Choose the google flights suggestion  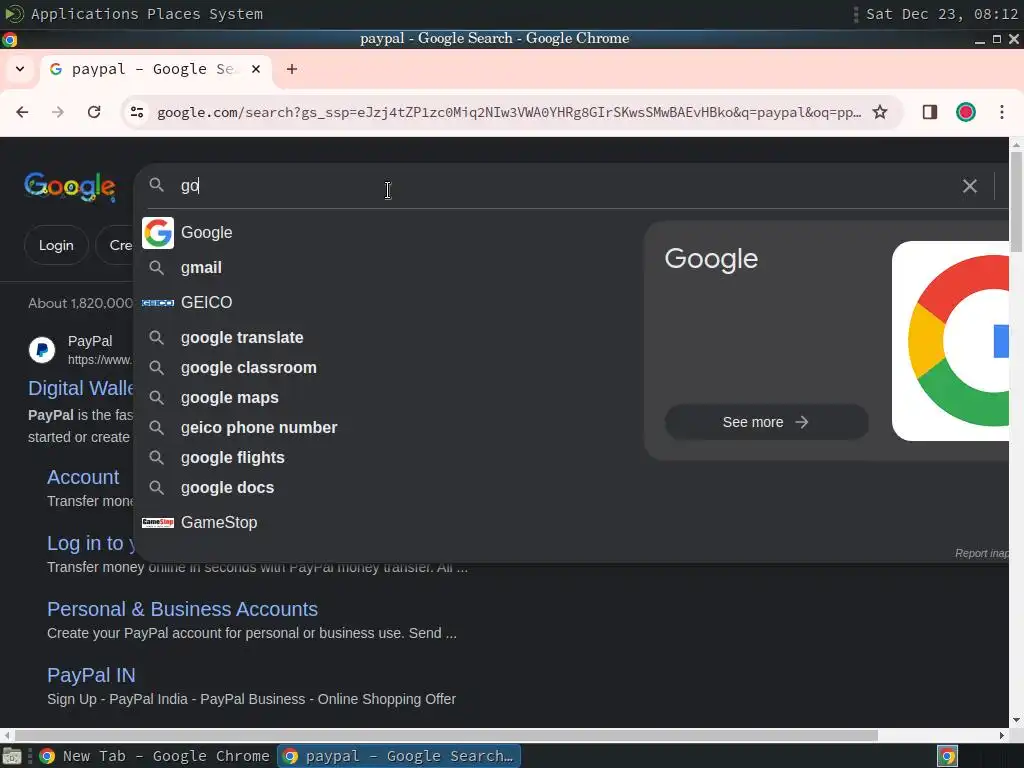pyautogui.click(x=232, y=458)
